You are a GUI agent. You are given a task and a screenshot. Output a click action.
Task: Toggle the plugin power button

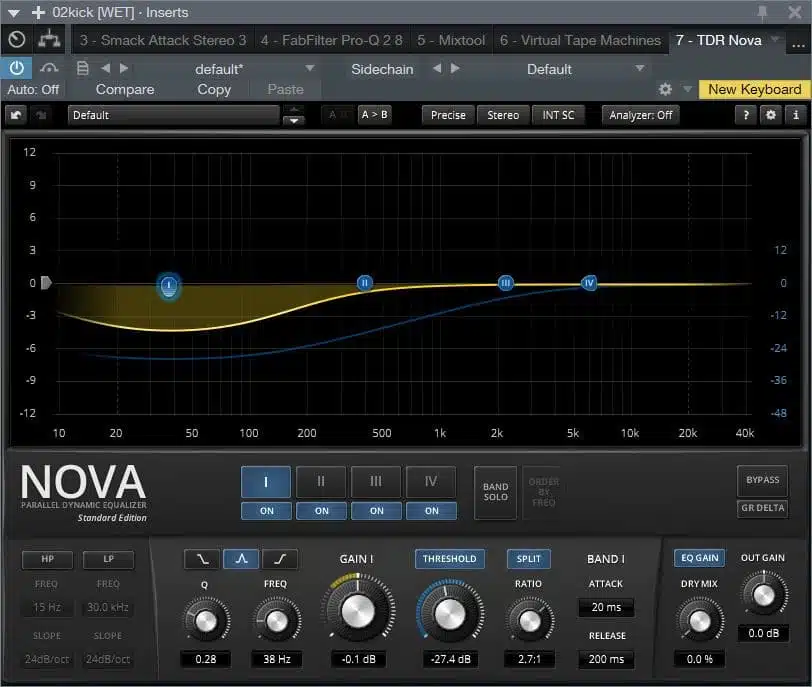point(16,68)
